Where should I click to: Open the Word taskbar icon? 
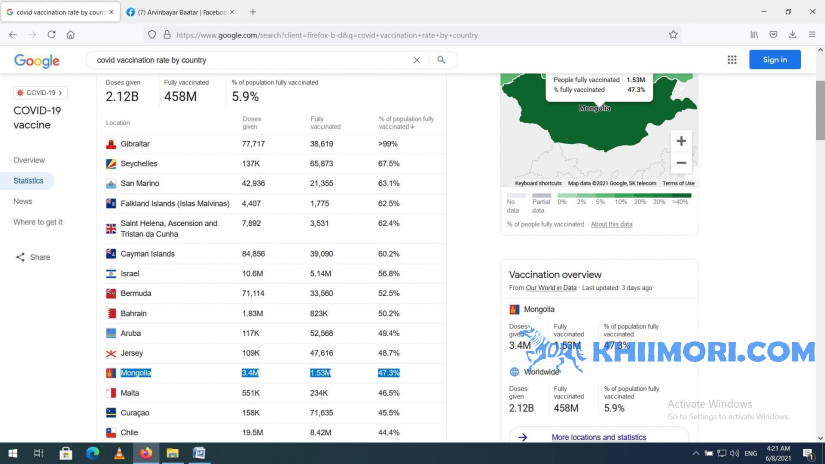[199, 453]
